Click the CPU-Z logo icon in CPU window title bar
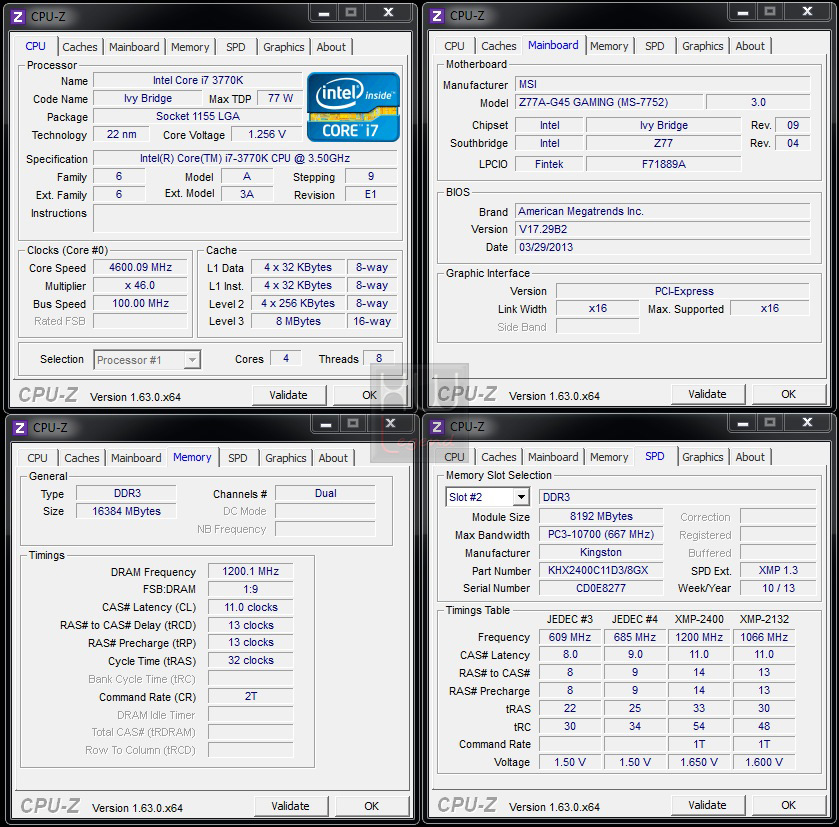 tap(18, 17)
